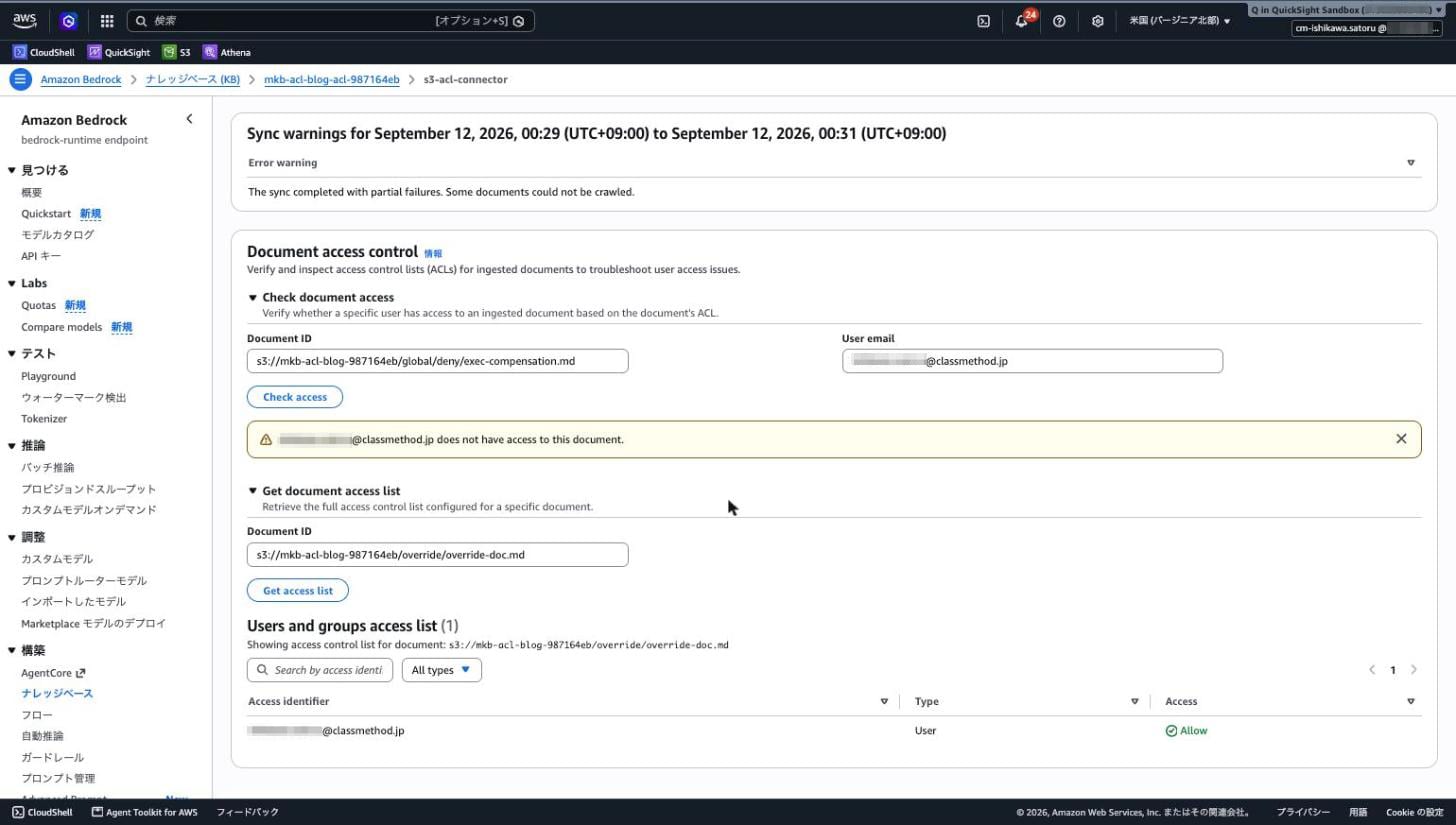Screen dimensions: 1456x825
Task: Open プライバシー footer link
Action: pos(1303,812)
